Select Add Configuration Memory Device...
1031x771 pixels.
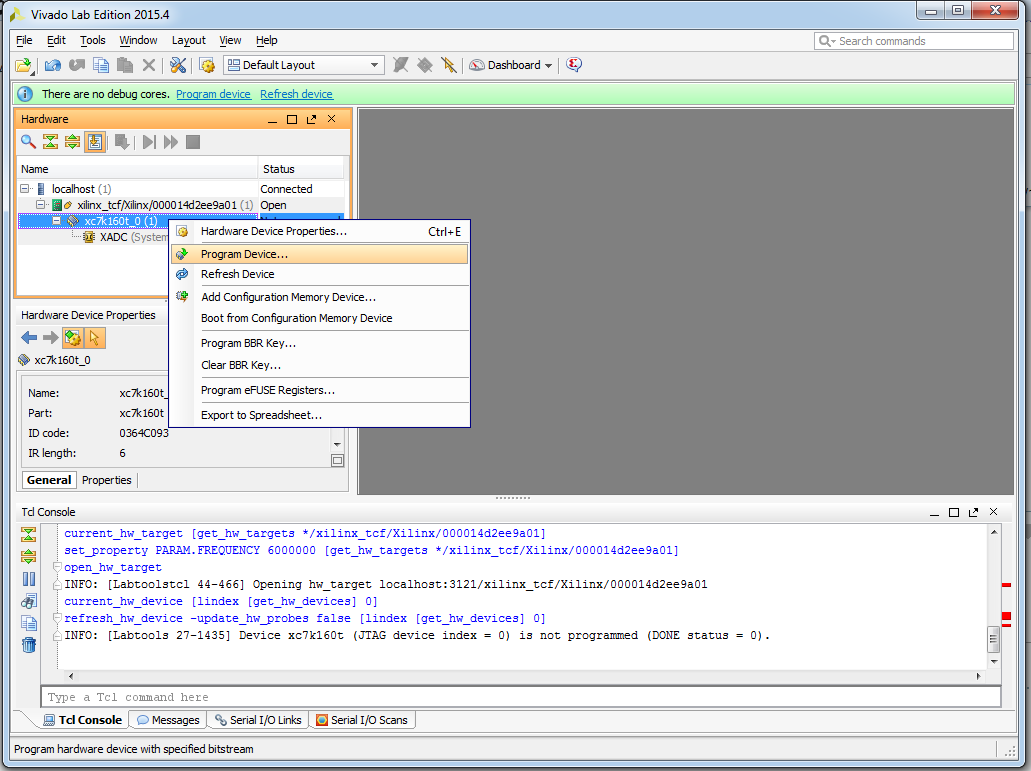coord(320,297)
